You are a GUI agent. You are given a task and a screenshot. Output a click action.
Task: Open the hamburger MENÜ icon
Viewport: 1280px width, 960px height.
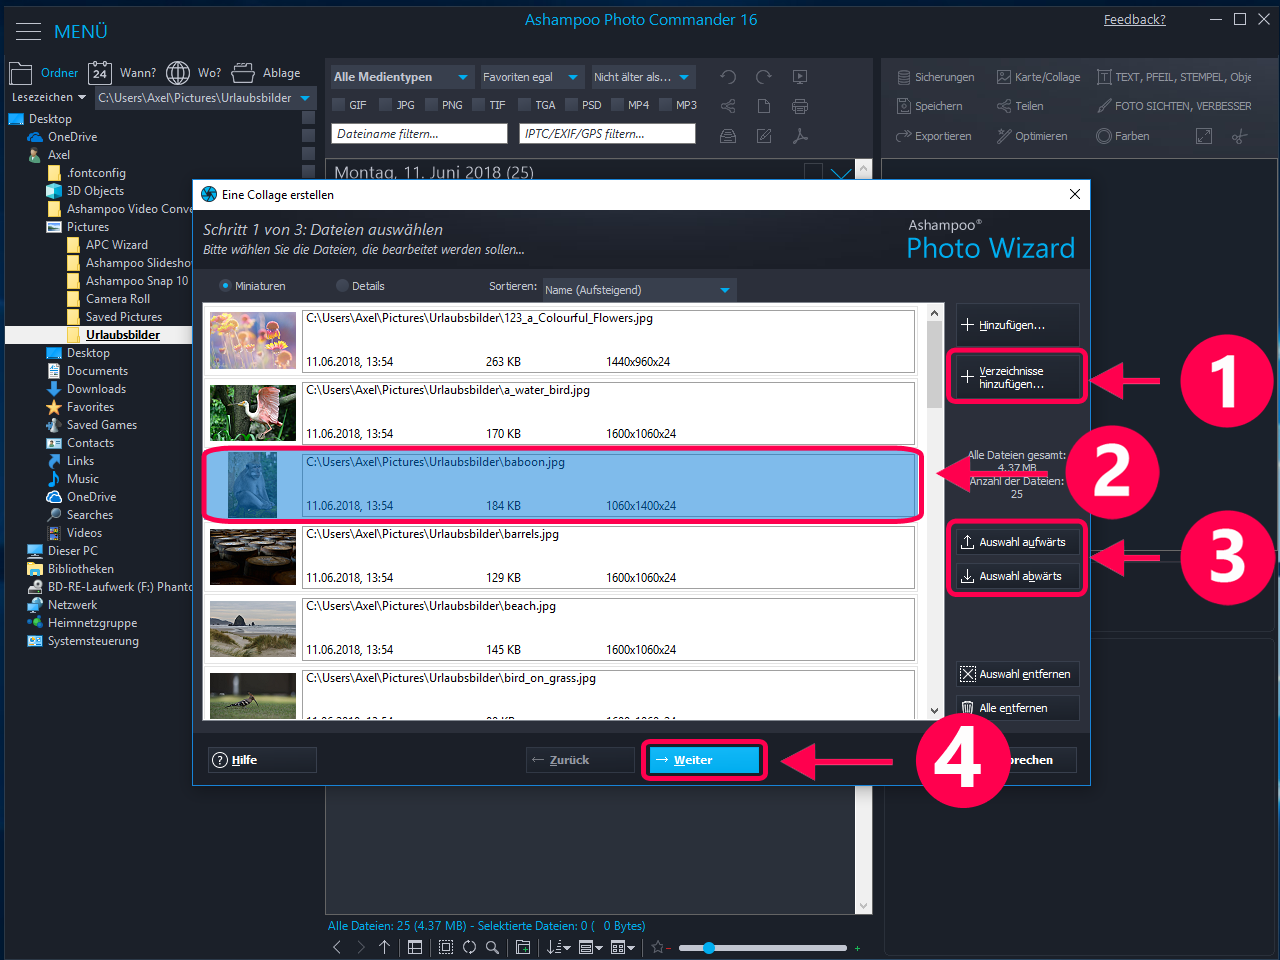pyautogui.click(x=28, y=32)
